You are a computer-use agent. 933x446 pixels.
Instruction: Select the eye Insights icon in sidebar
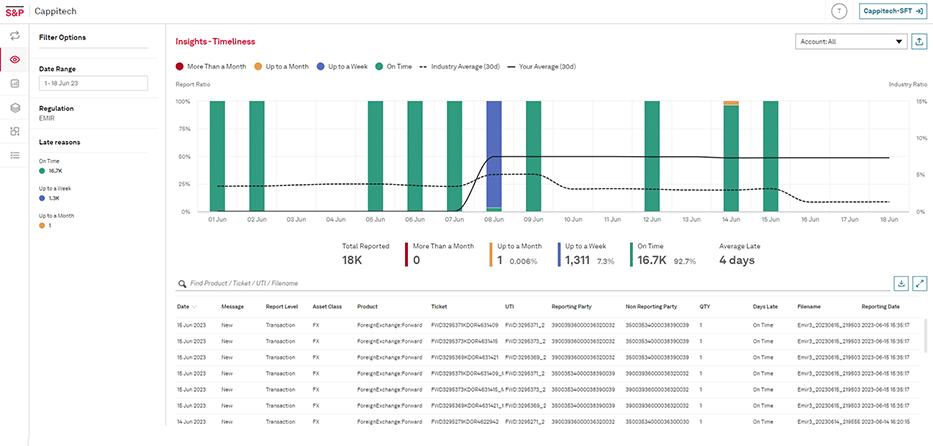pyautogui.click(x=15, y=59)
